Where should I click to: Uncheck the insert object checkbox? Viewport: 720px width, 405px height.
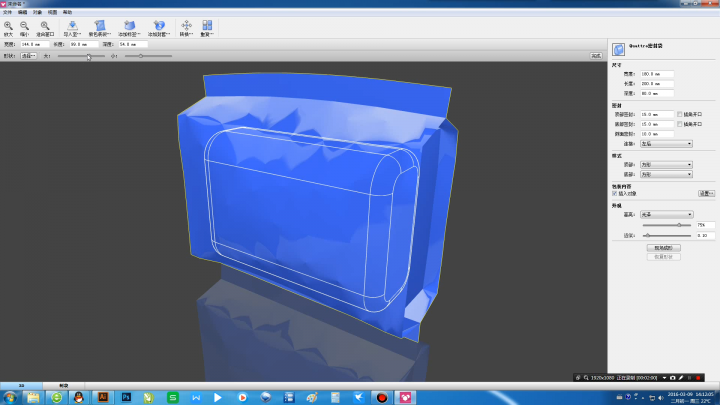point(614,193)
